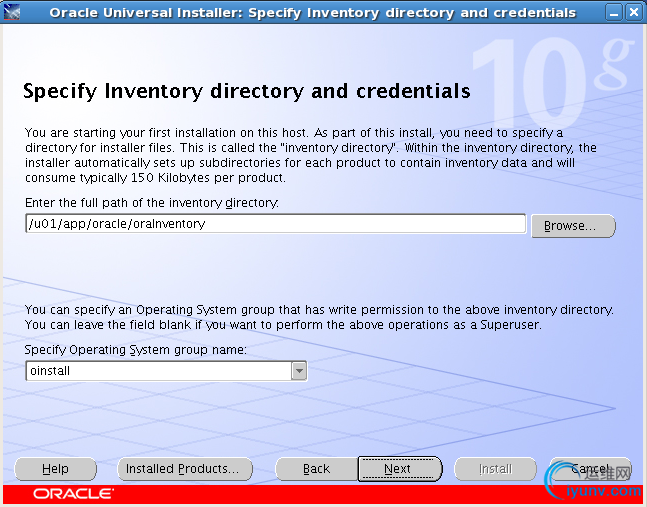Click the ORACLE logo in the red footer

pyautogui.click(x=73, y=494)
